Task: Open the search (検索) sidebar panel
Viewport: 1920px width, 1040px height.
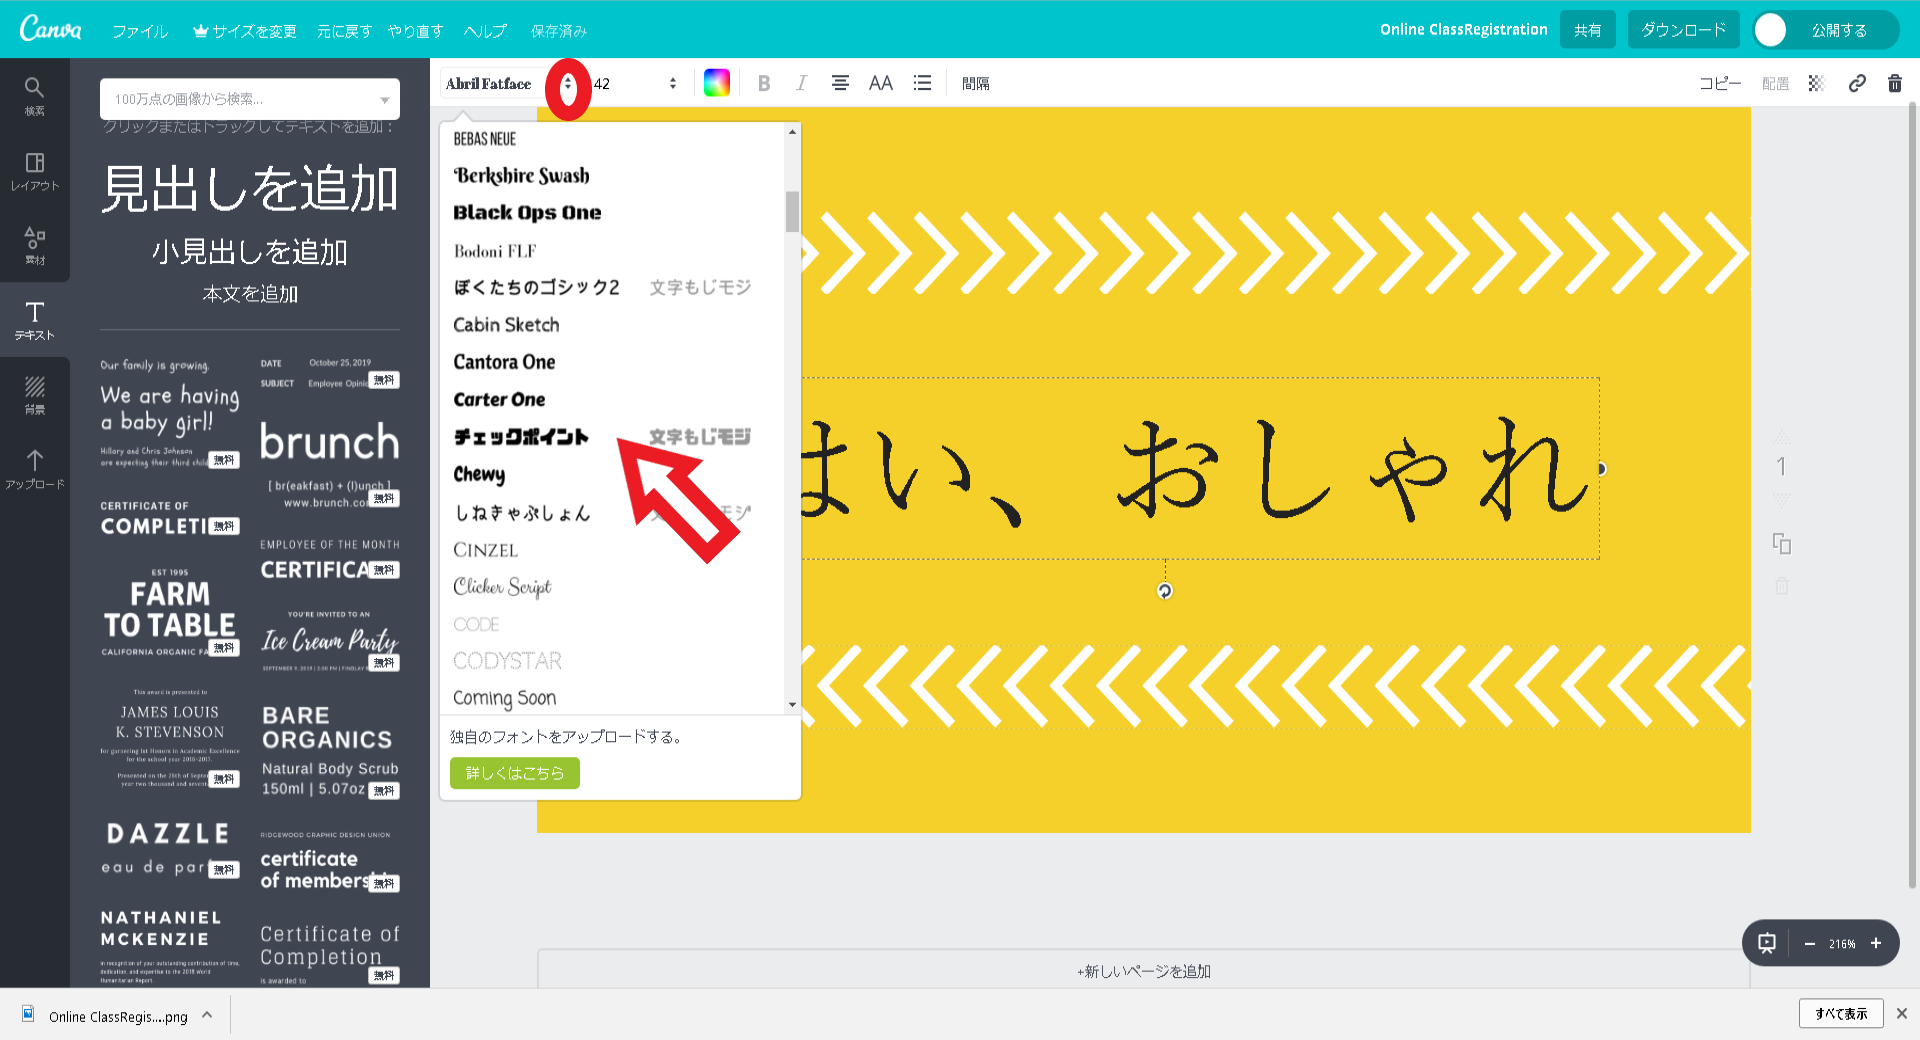Action: point(34,96)
